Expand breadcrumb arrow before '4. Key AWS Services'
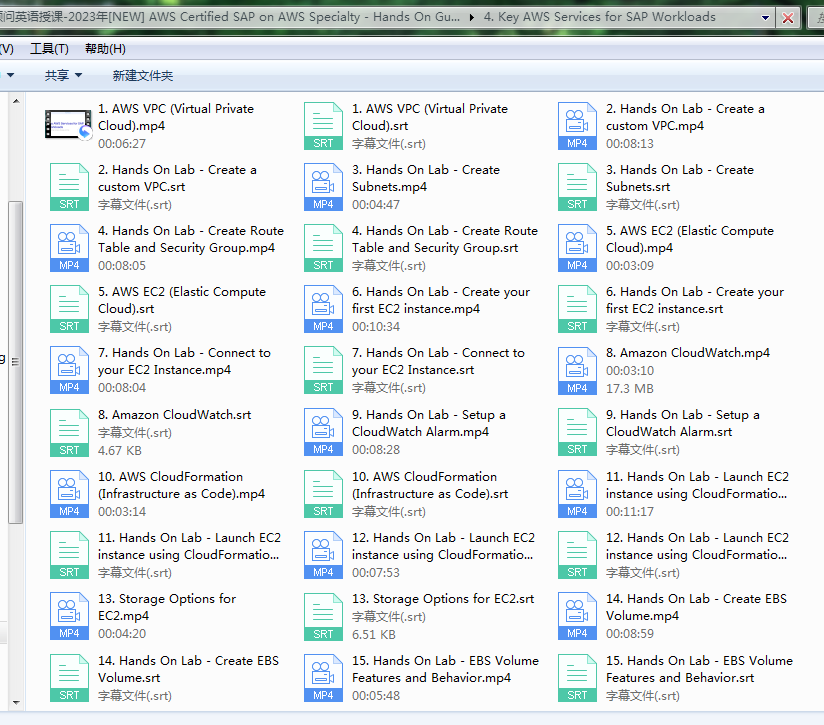 (x=471, y=17)
